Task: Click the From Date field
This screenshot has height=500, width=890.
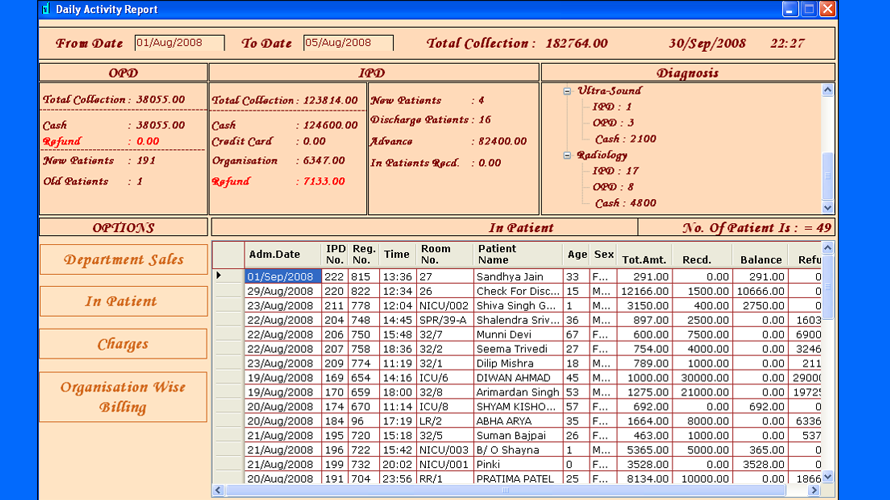Action: coord(178,43)
